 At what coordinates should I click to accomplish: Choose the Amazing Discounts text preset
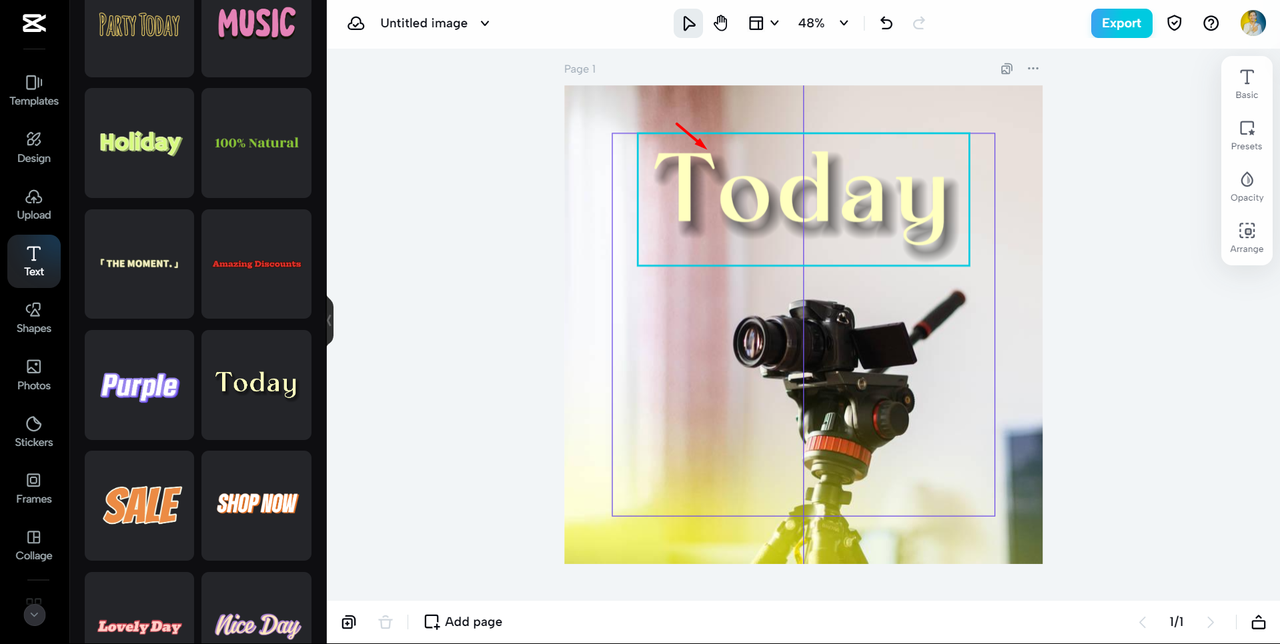tap(256, 264)
